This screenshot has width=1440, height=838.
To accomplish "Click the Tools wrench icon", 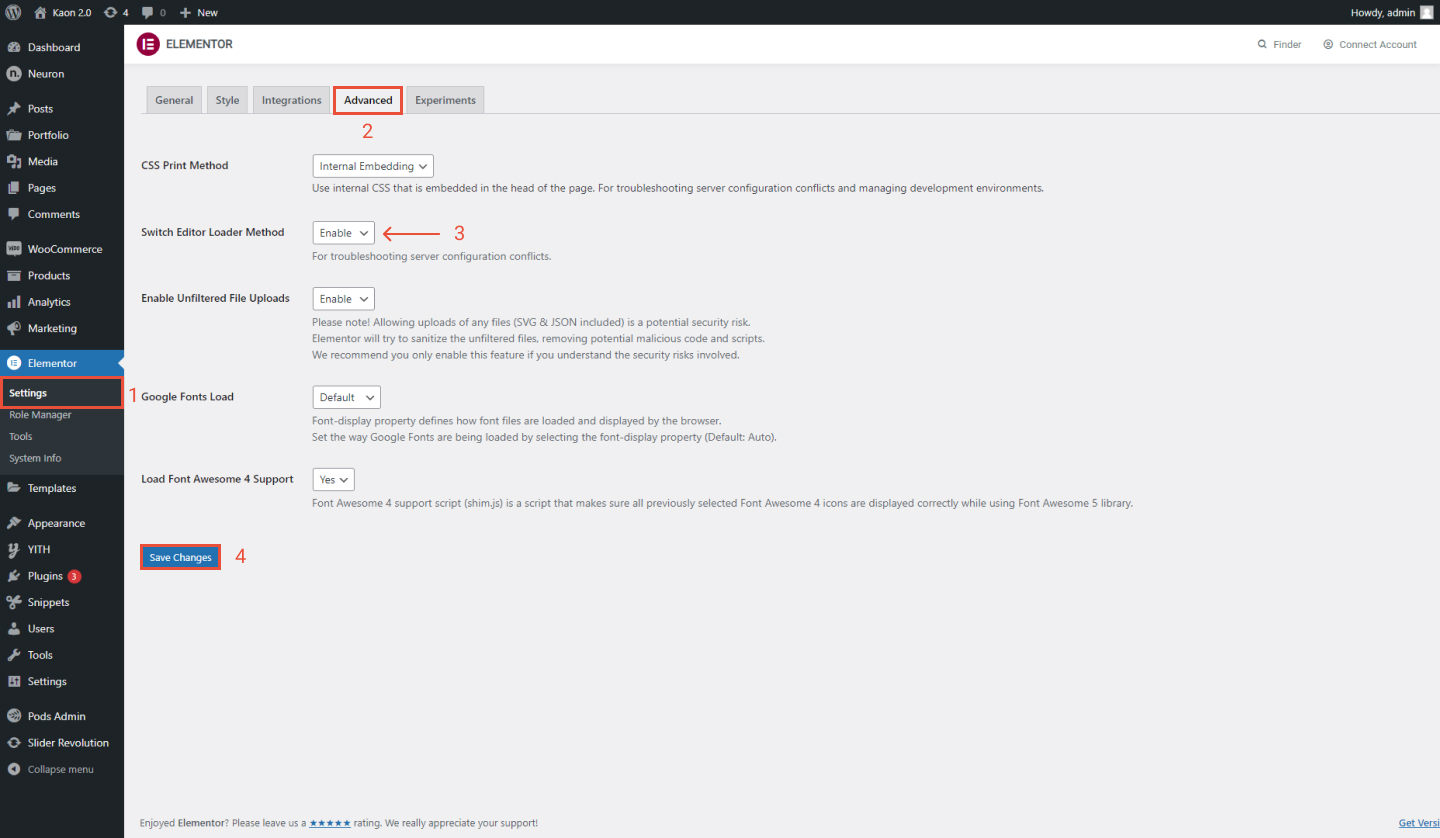I will tap(14, 655).
